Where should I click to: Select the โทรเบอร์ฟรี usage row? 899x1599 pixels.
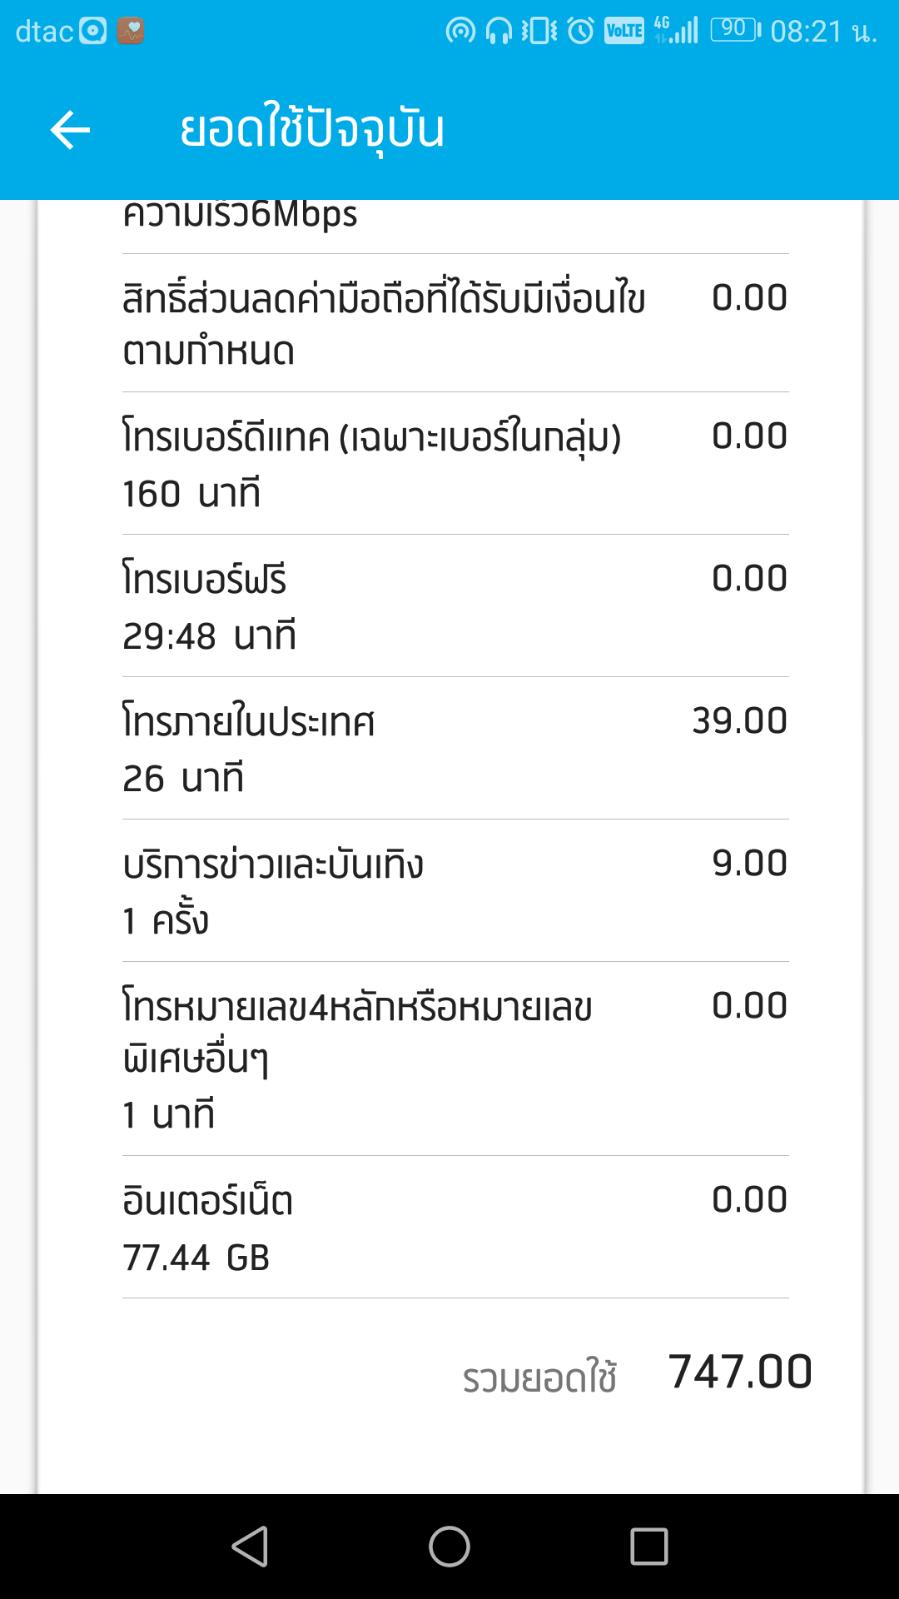click(x=455, y=606)
